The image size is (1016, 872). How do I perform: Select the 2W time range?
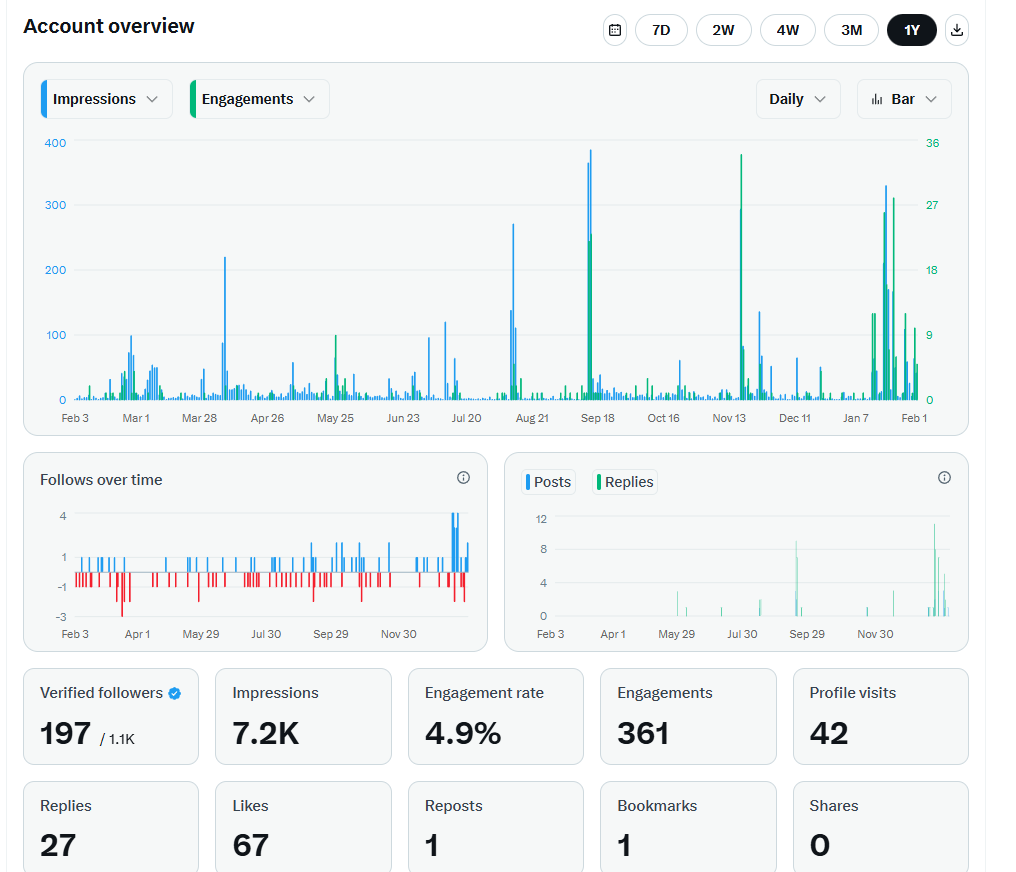[723, 30]
